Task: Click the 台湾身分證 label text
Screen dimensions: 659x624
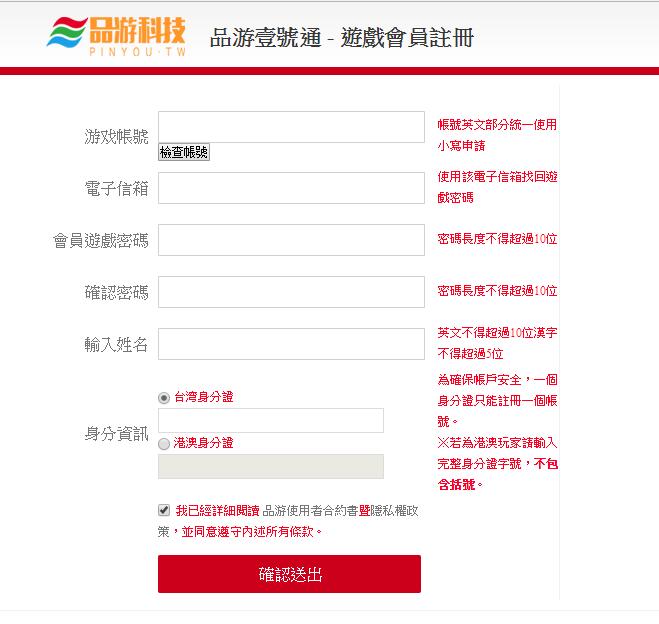Action: [x=204, y=397]
